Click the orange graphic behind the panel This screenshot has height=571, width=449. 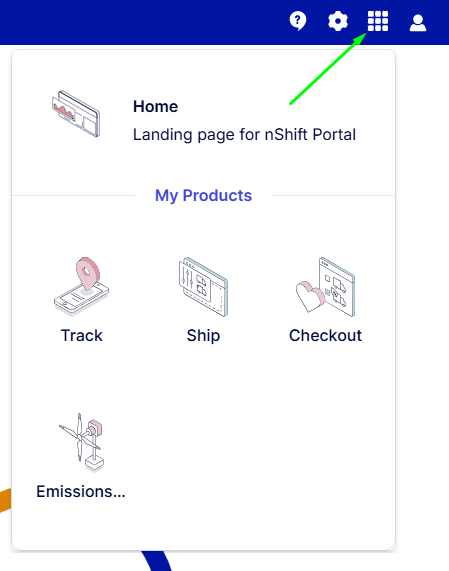click(x=5, y=500)
